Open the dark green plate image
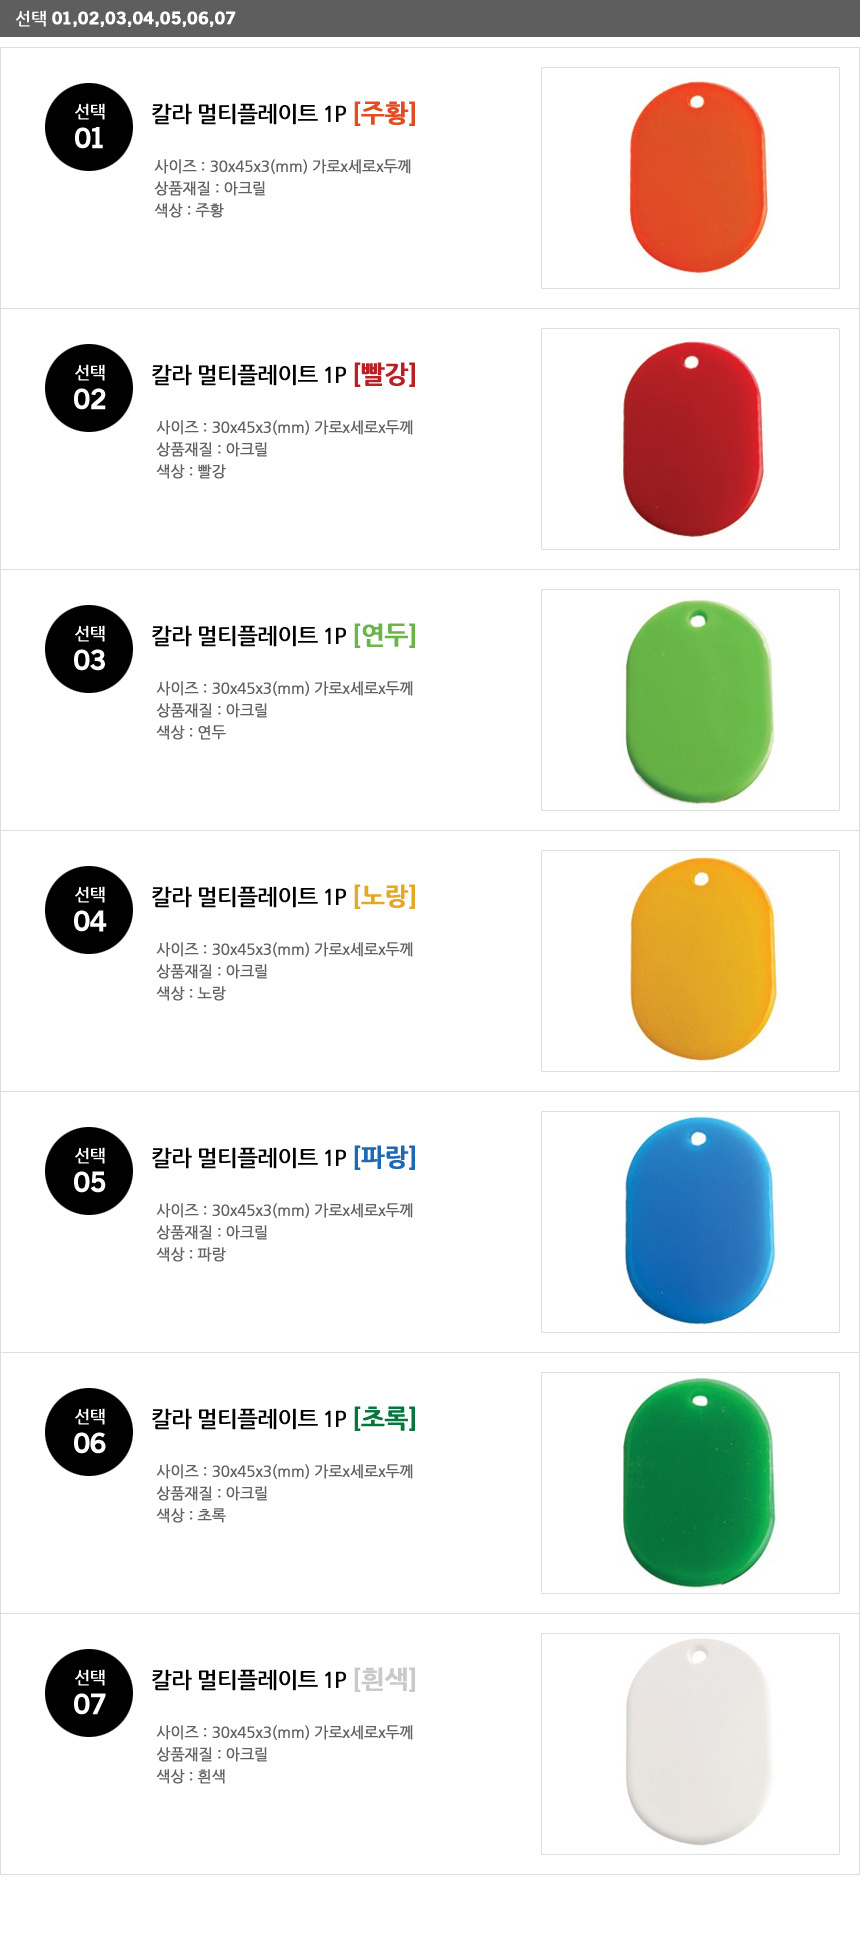 point(698,1483)
